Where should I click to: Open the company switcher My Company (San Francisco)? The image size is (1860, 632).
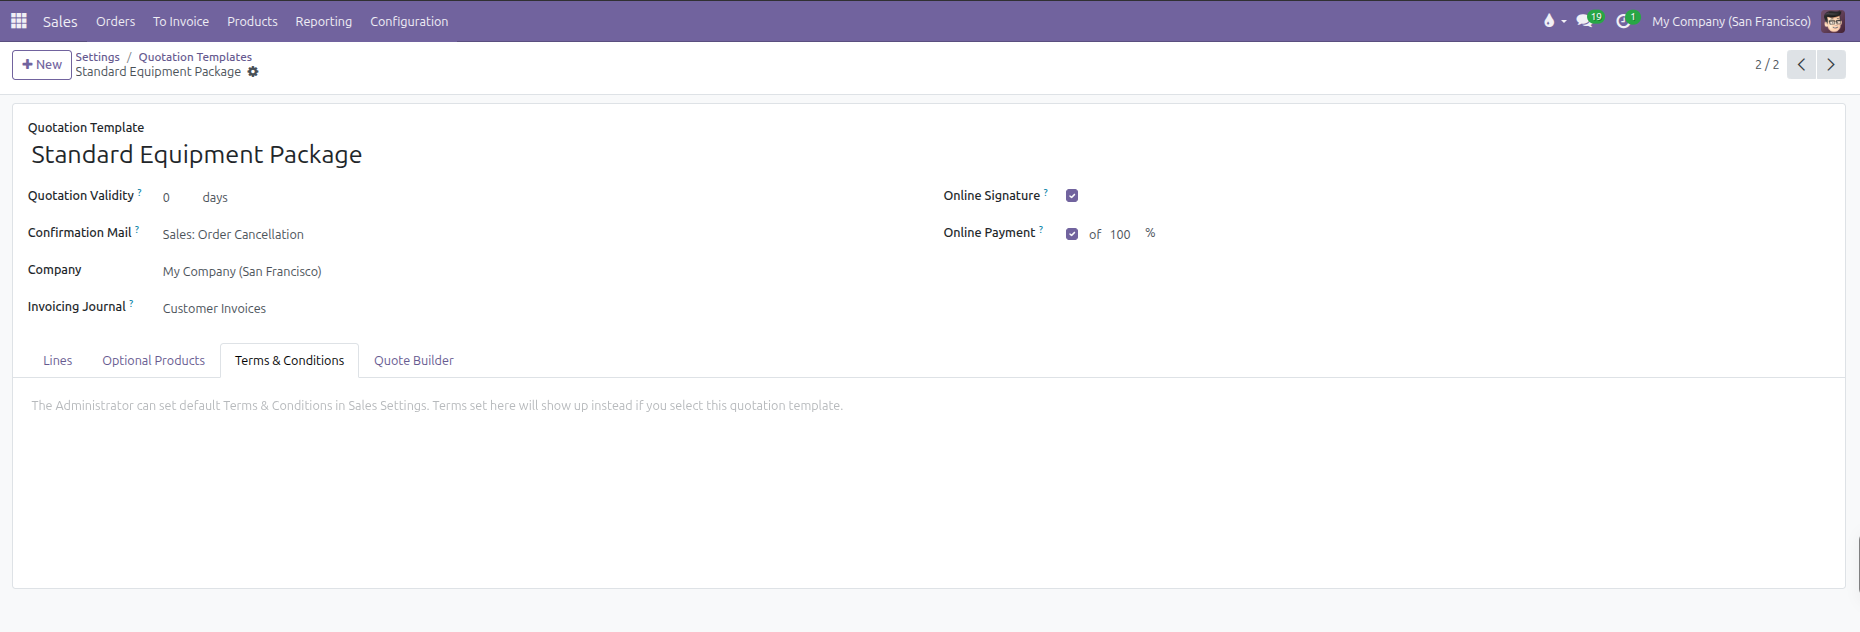click(1731, 21)
